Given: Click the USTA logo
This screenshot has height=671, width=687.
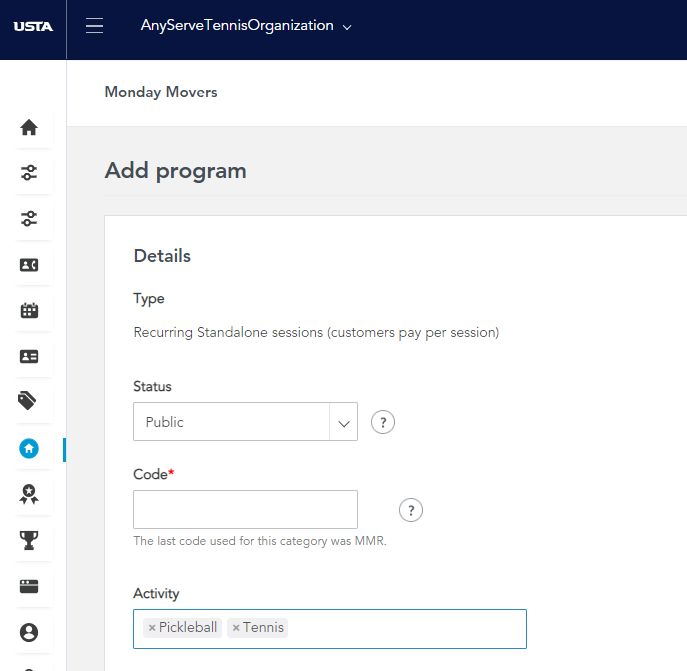Looking at the screenshot, I should click(33, 26).
